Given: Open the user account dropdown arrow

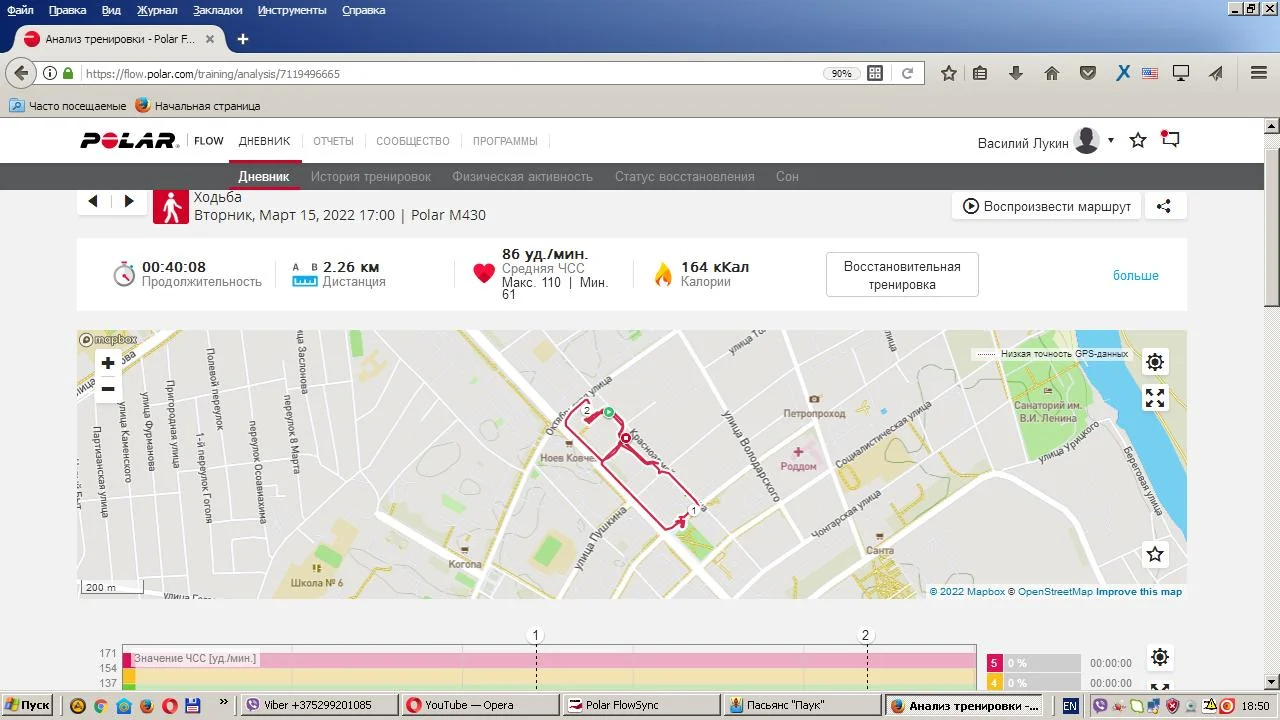Looking at the screenshot, I should (x=1111, y=140).
